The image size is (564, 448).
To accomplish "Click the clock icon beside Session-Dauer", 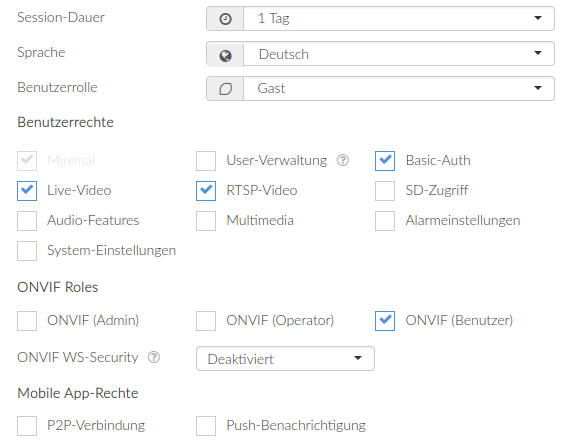I will pyautogui.click(x=225, y=19).
